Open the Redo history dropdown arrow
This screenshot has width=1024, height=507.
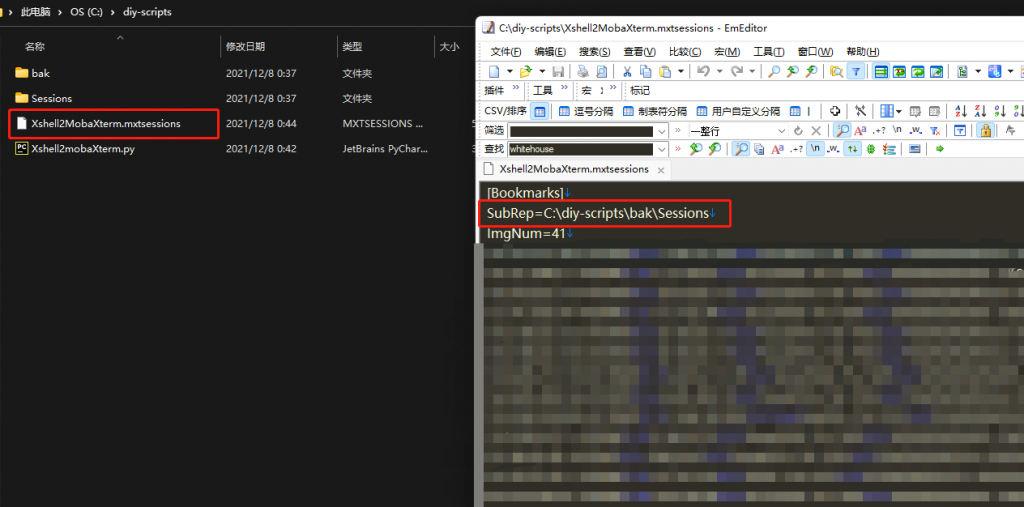click(752, 71)
